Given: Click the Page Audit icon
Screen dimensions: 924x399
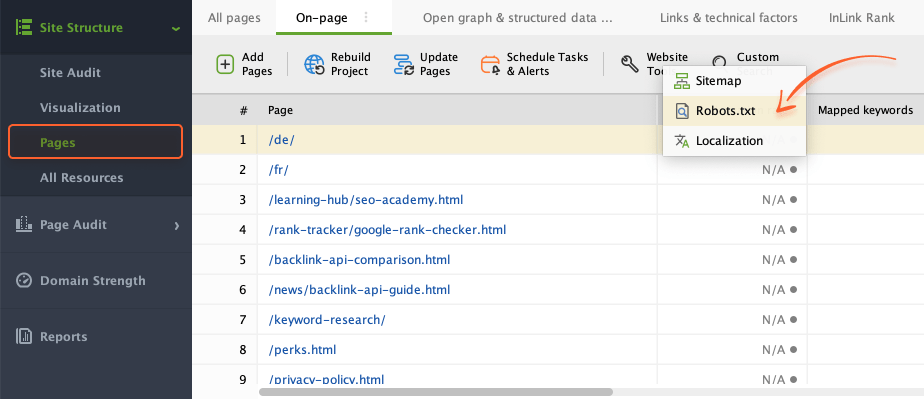Looking at the screenshot, I should coord(24,225).
